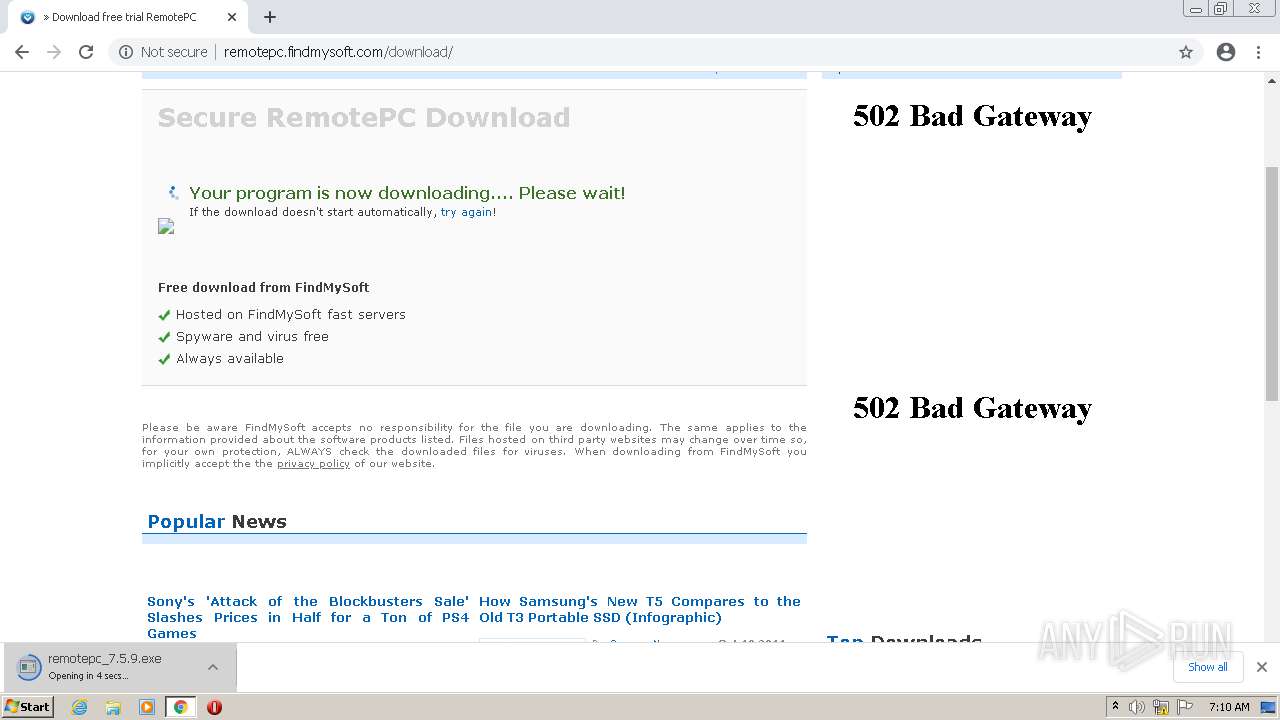1280x720 pixels.
Task: Click Hosted on FindMySoft fast servers text
Action: point(291,314)
